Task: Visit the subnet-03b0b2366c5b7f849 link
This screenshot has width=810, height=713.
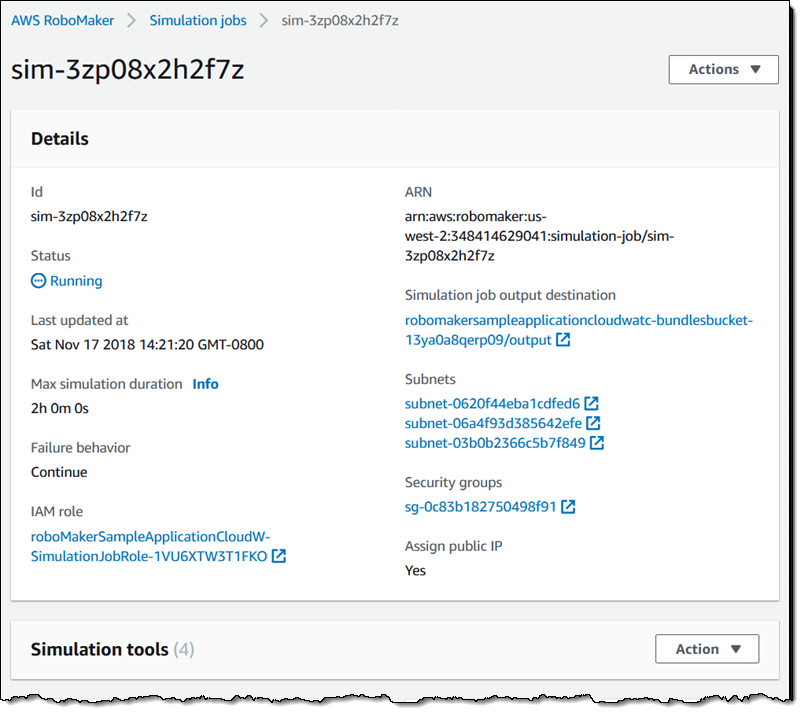Action: [495, 443]
